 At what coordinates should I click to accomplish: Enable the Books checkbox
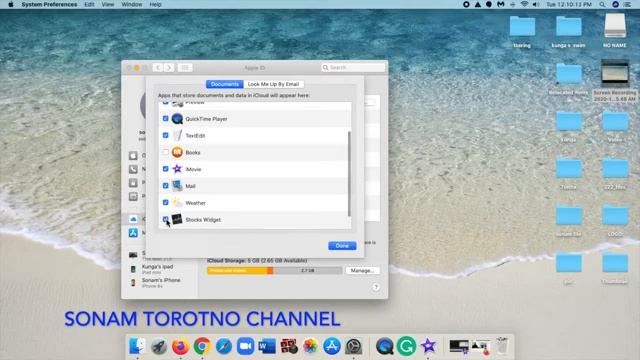165,152
